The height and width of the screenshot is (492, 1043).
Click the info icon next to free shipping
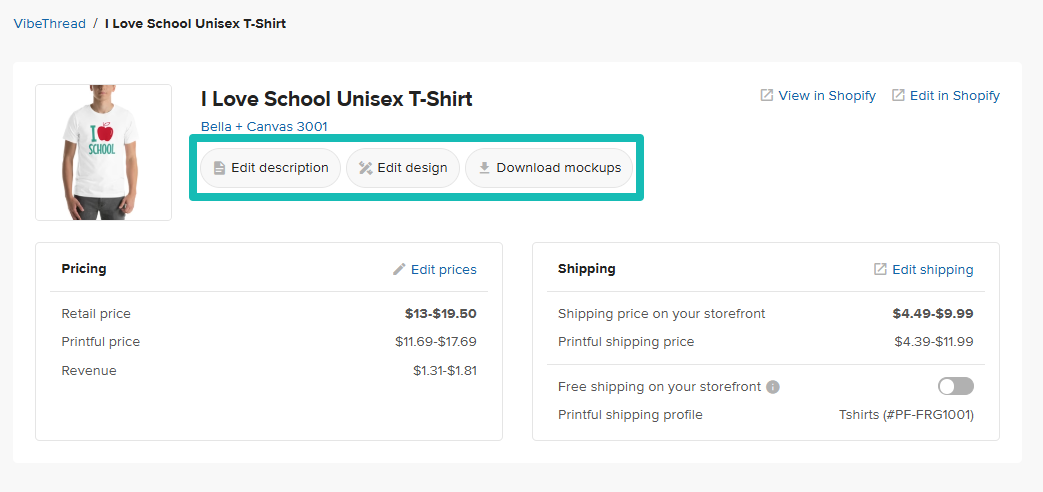773,387
